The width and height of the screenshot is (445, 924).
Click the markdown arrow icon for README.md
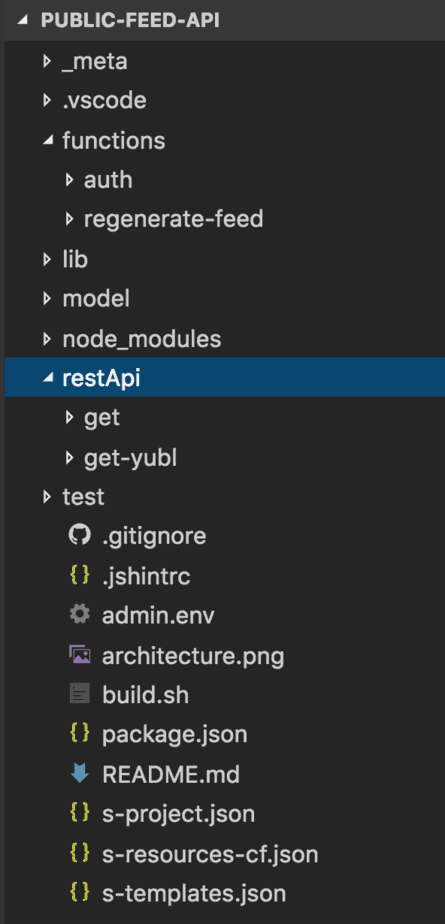point(80,774)
